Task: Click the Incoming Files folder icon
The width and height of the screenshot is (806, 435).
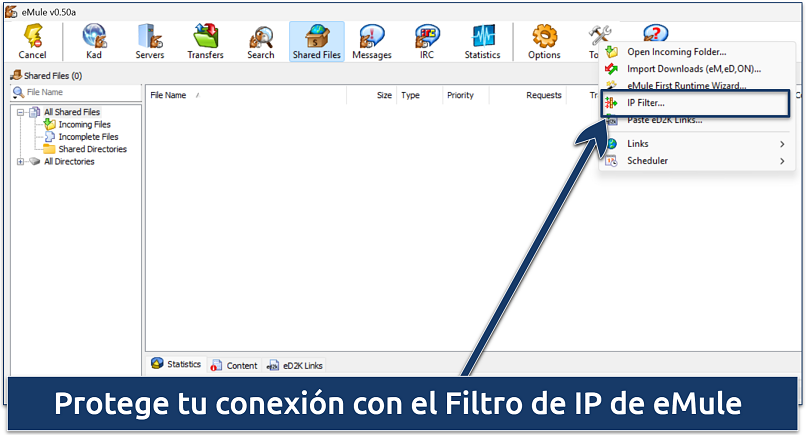Action: 50,124
